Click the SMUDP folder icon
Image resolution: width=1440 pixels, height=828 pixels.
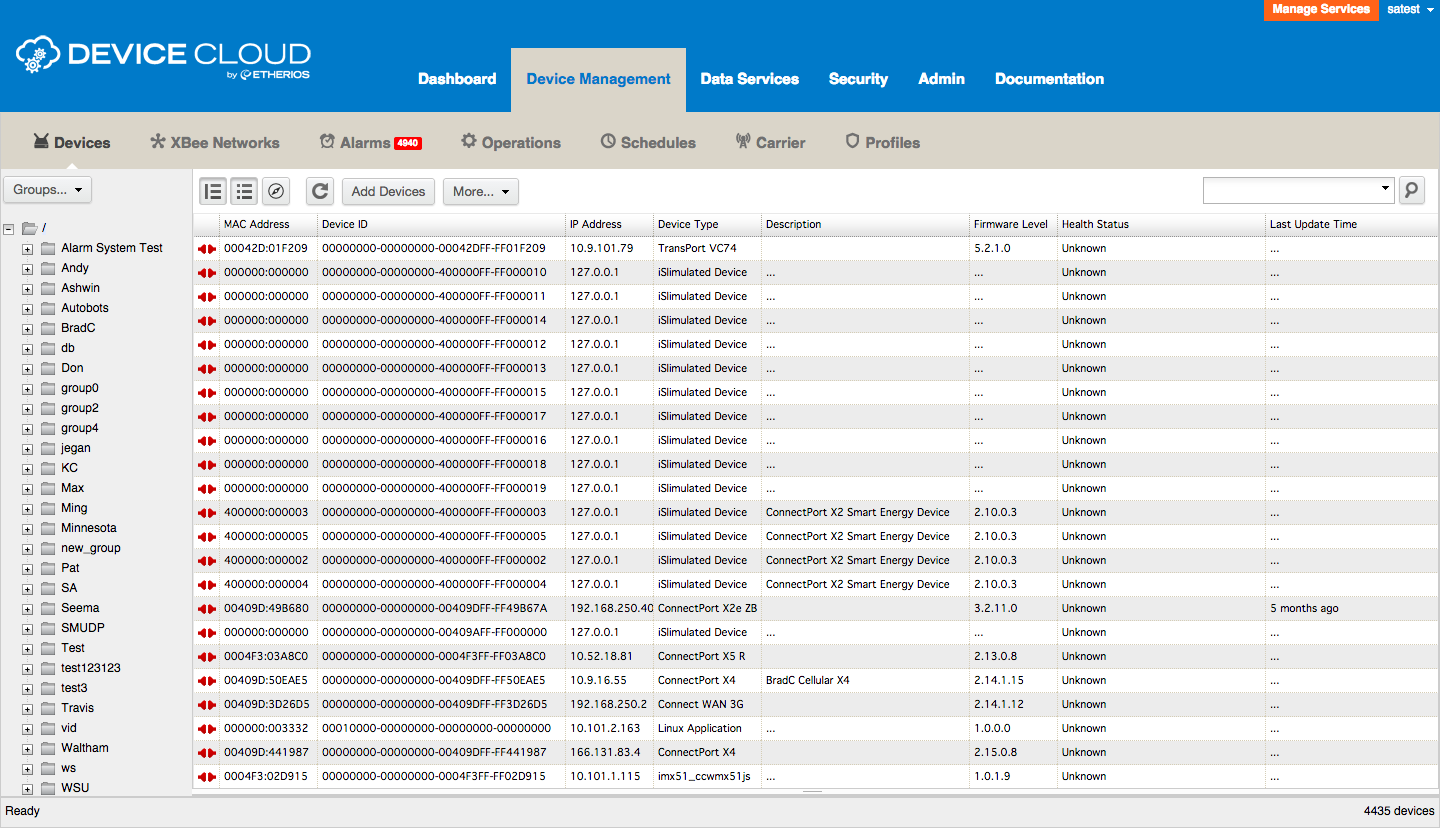48,628
